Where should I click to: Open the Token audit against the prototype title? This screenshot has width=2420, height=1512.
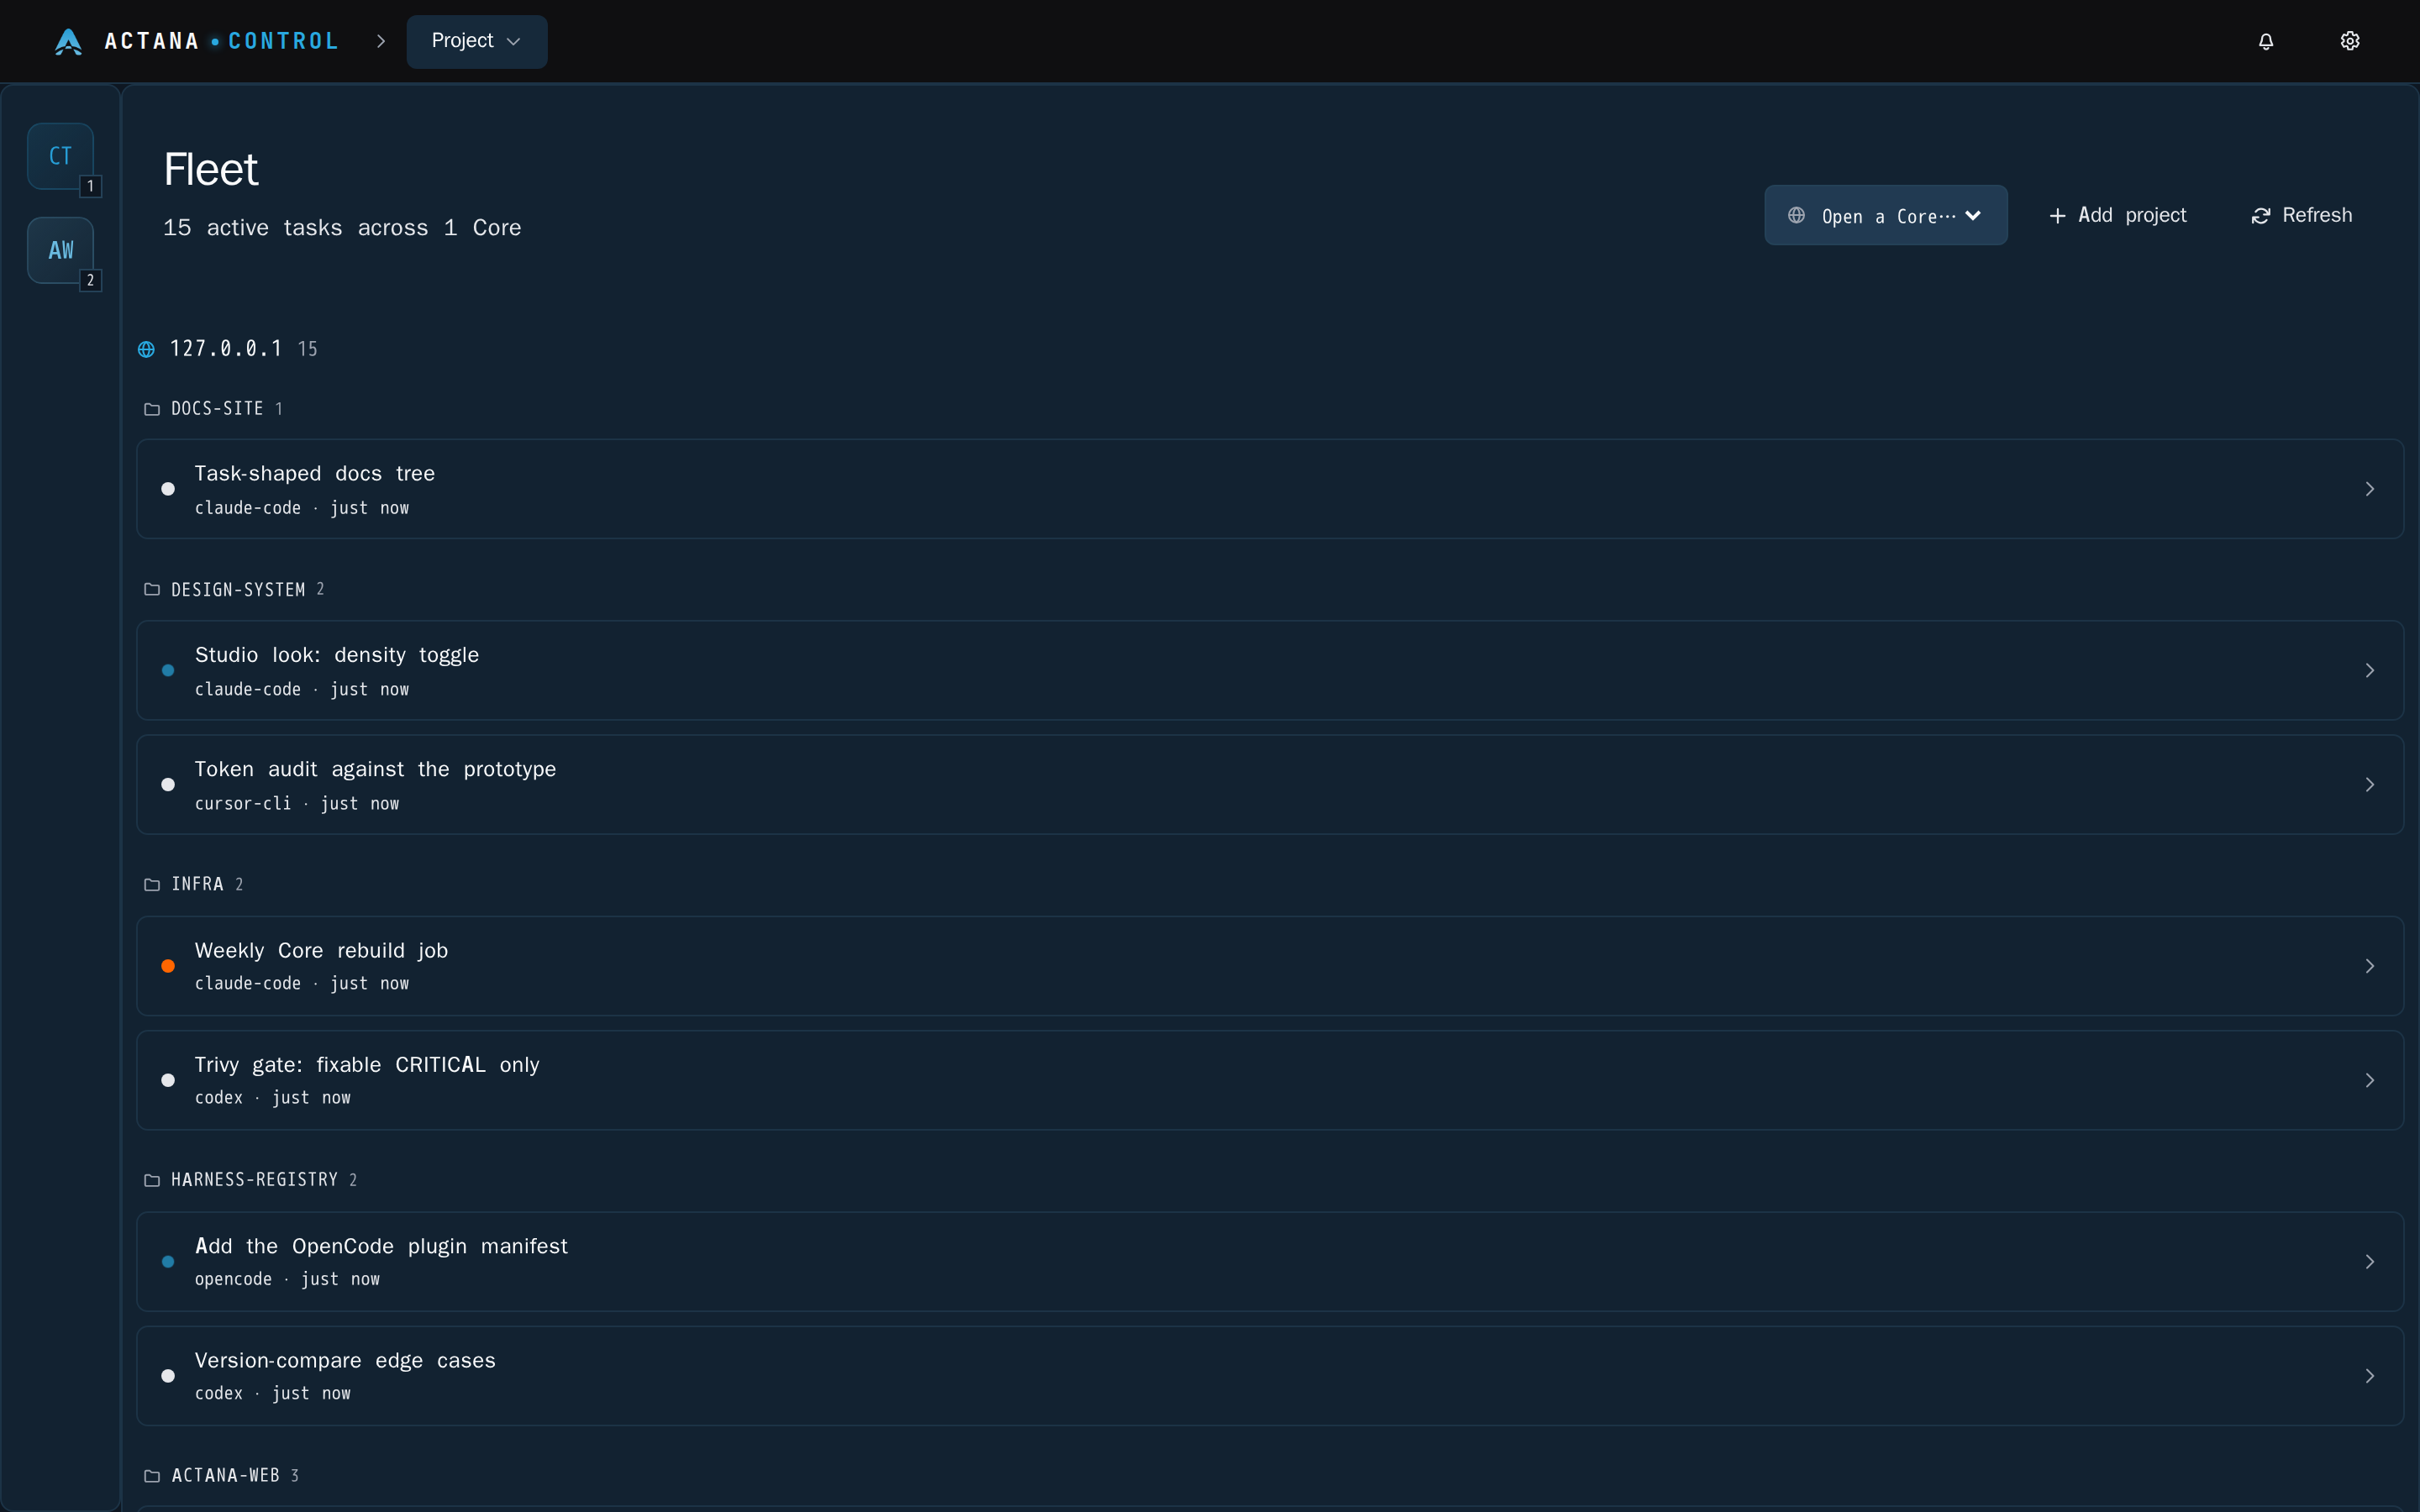pyautogui.click(x=375, y=769)
